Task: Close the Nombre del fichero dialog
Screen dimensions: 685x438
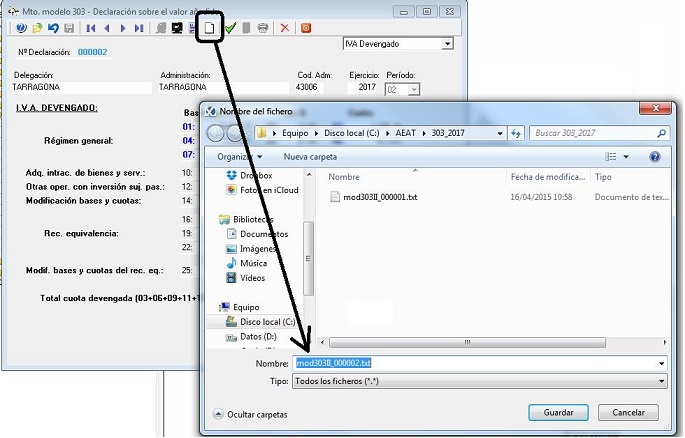Action: click(x=655, y=108)
